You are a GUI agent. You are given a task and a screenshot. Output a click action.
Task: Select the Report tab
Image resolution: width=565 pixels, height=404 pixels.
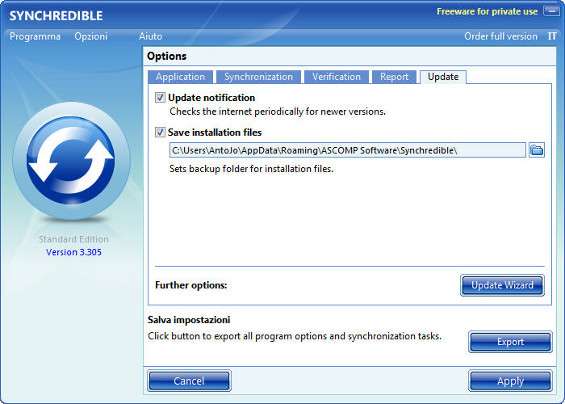(x=394, y=77)
